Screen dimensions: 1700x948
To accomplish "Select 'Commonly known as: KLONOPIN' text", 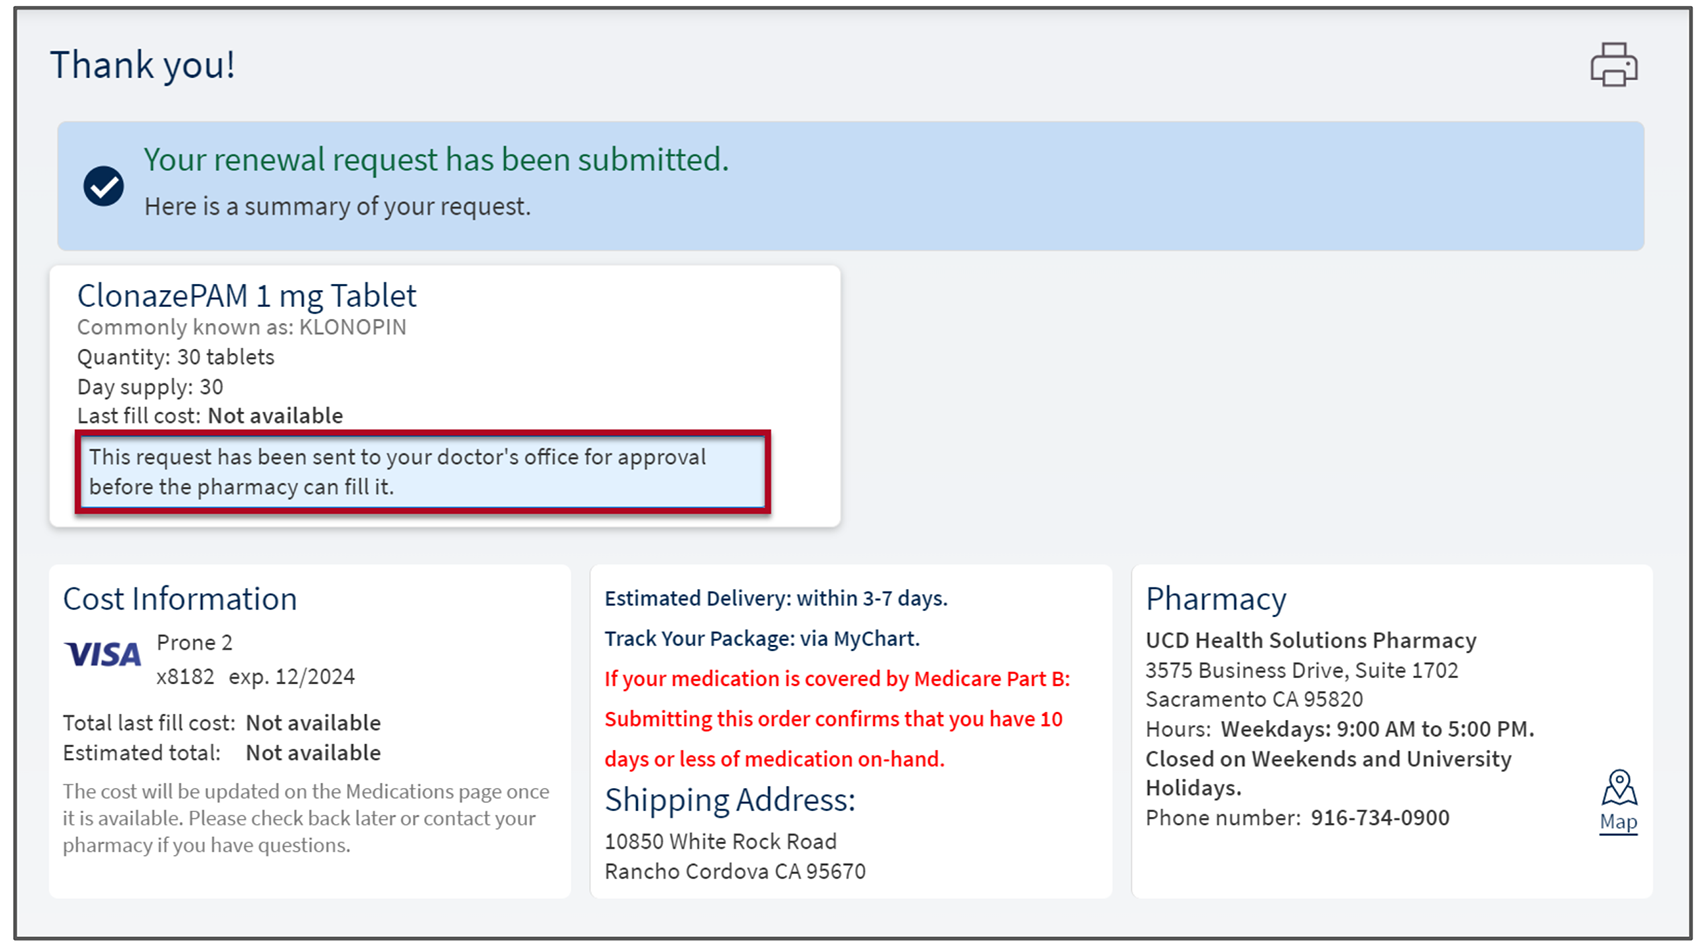I will point(242,327).
